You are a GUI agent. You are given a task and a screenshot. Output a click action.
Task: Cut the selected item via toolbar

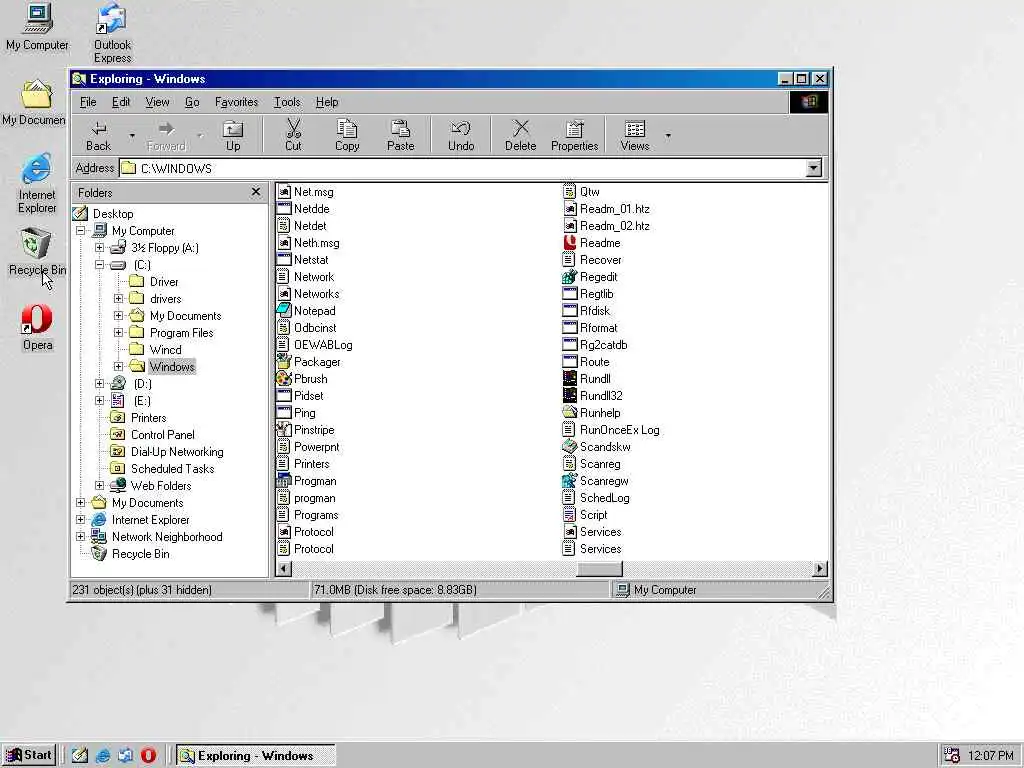tap(293, 135)
